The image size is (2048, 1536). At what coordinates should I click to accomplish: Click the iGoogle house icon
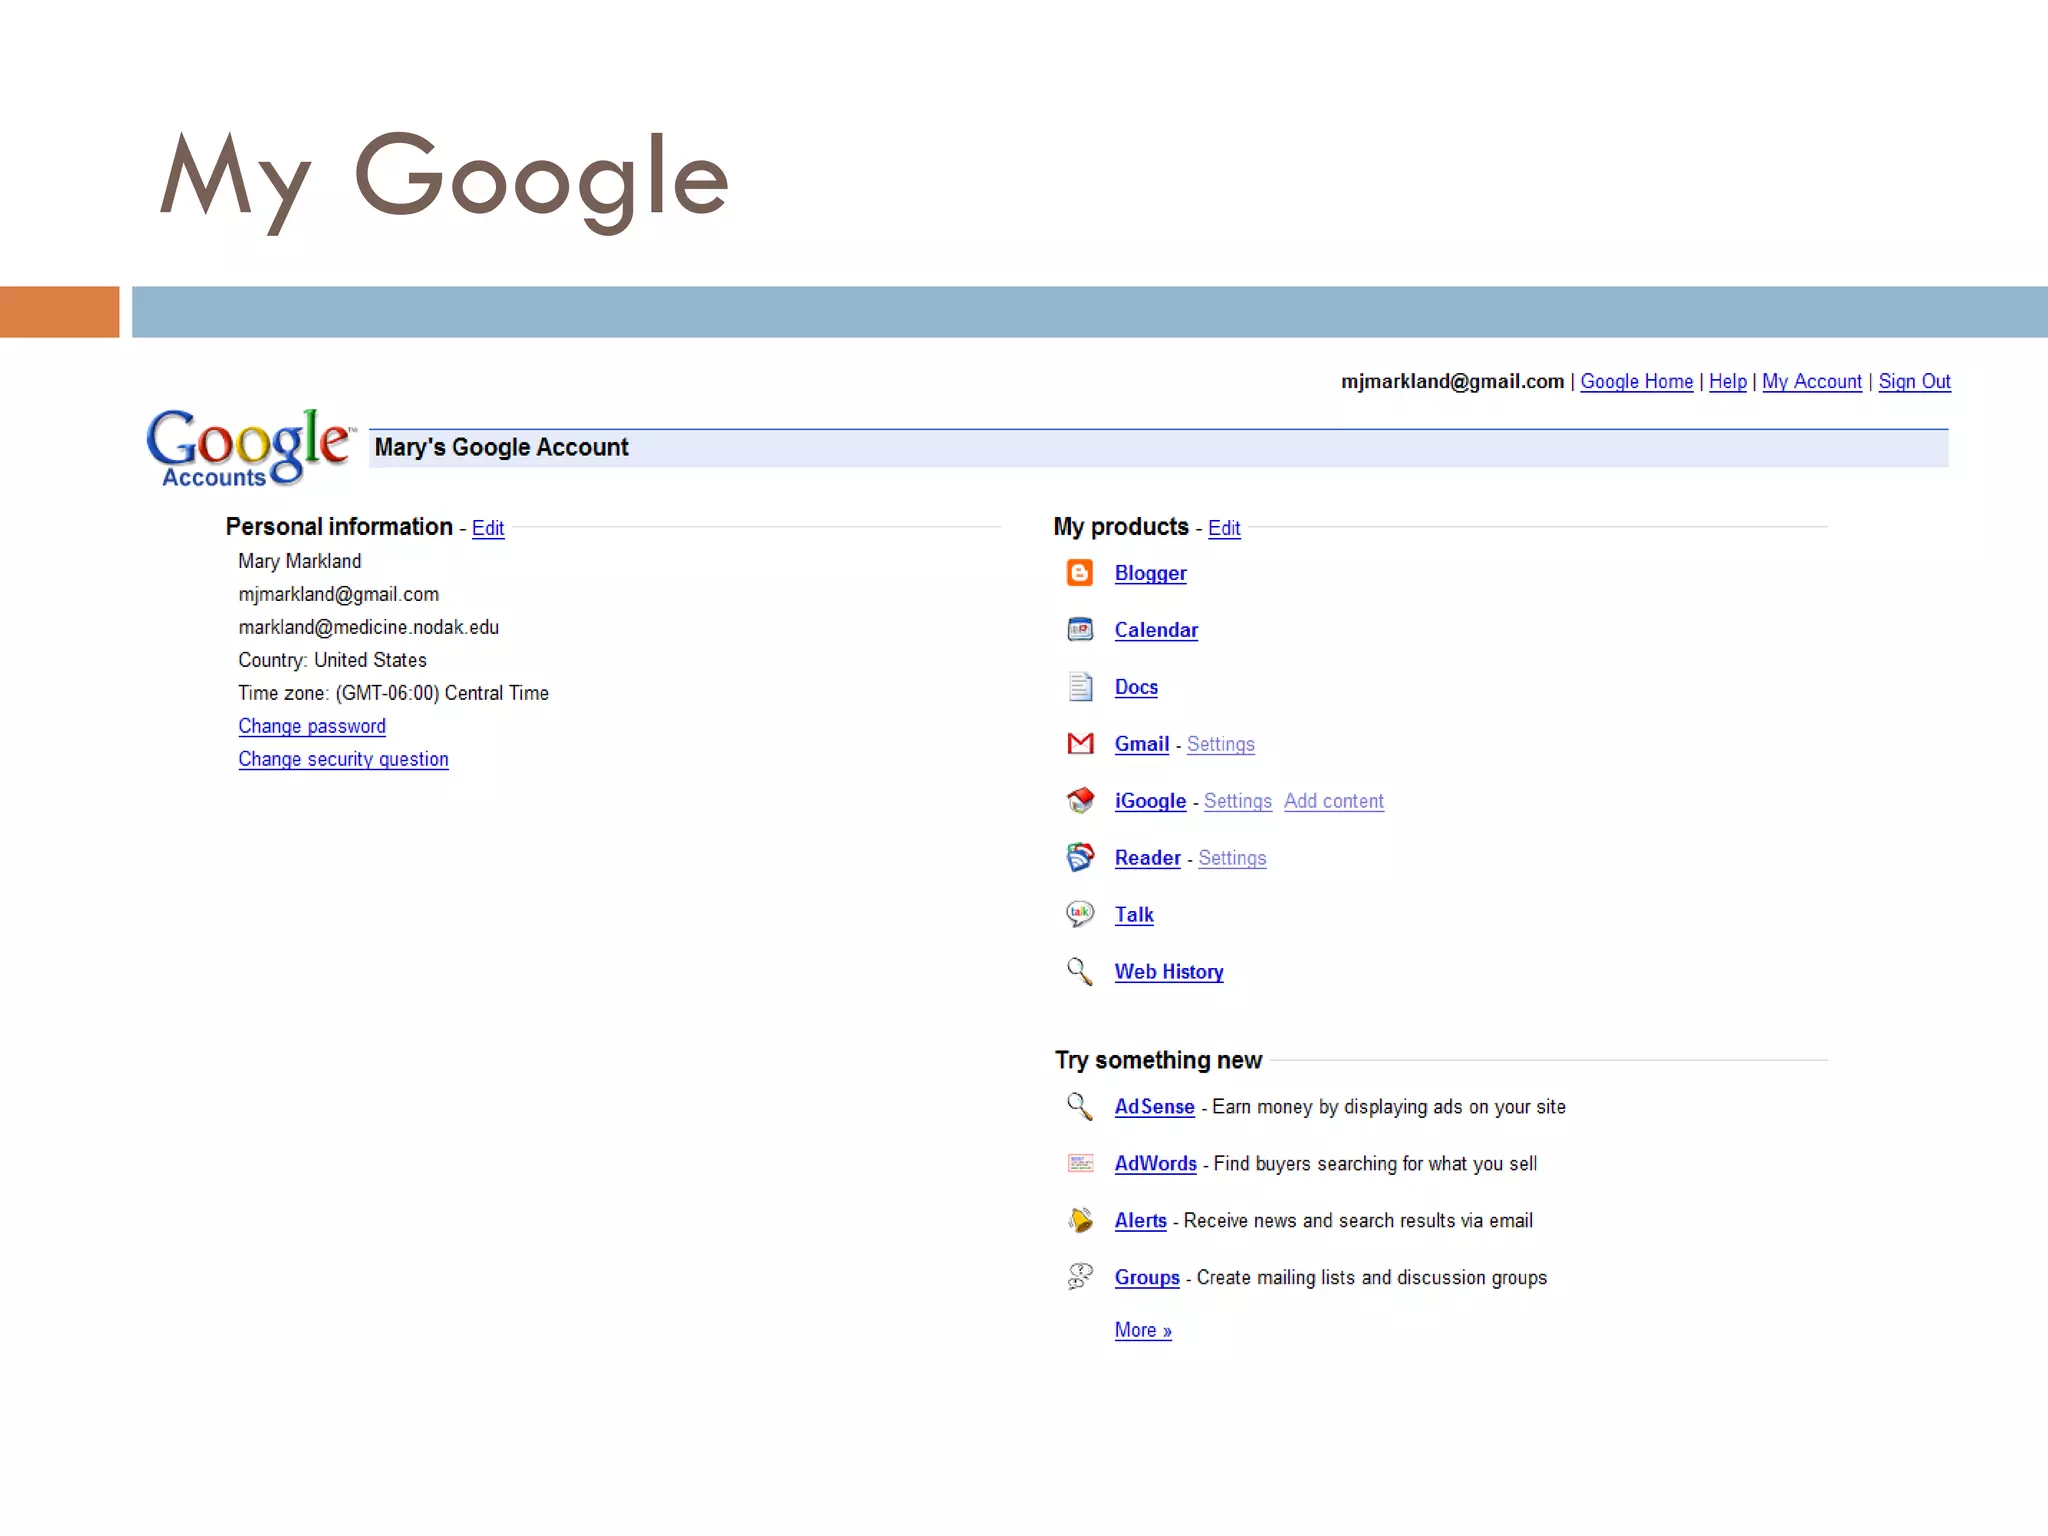click(1080, 800)
